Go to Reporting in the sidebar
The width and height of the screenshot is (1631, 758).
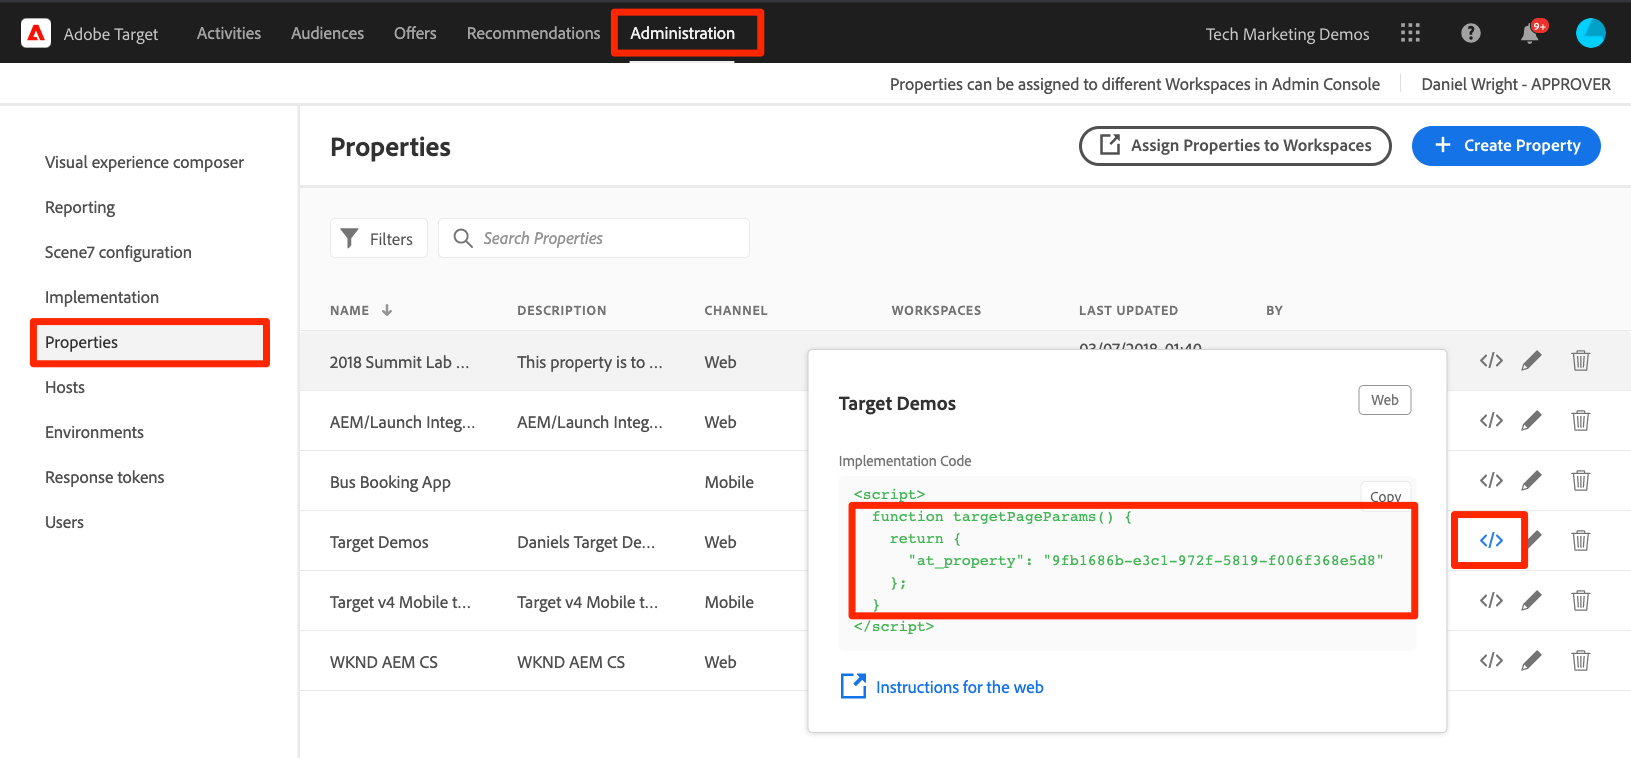(x=80, y=207)
